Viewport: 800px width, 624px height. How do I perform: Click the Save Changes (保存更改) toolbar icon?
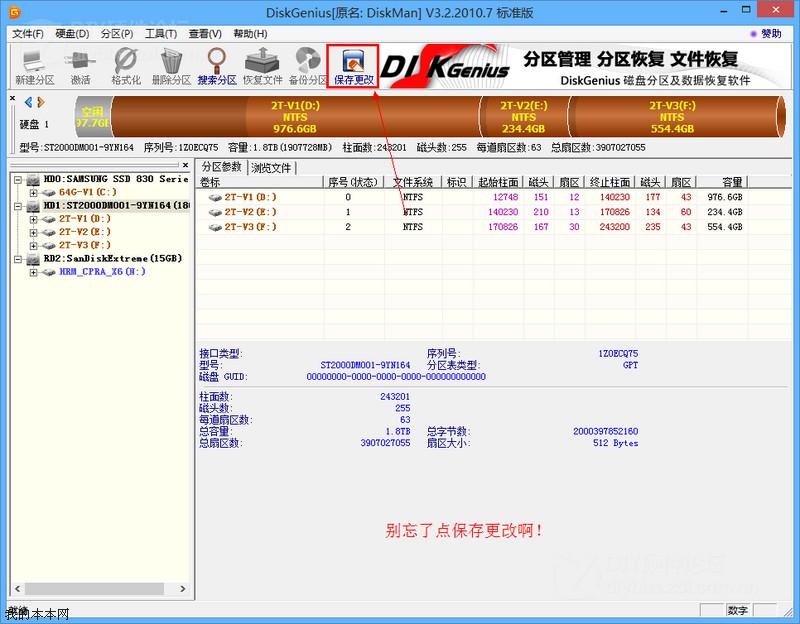[353, 66]
